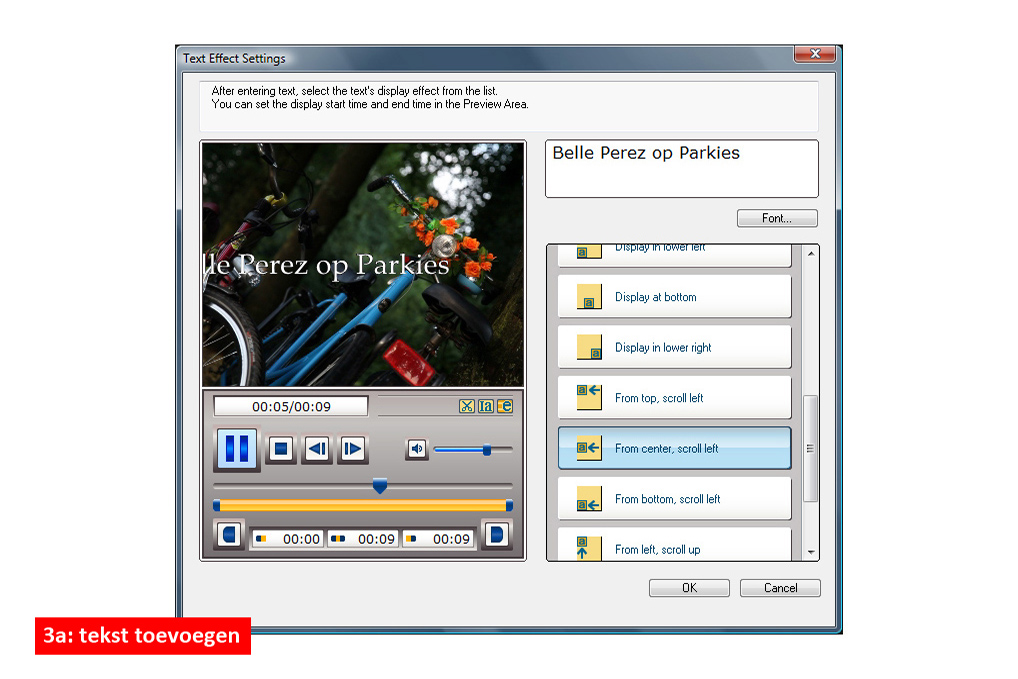Click the effect list scrollbar thumb

pos(810,449)
